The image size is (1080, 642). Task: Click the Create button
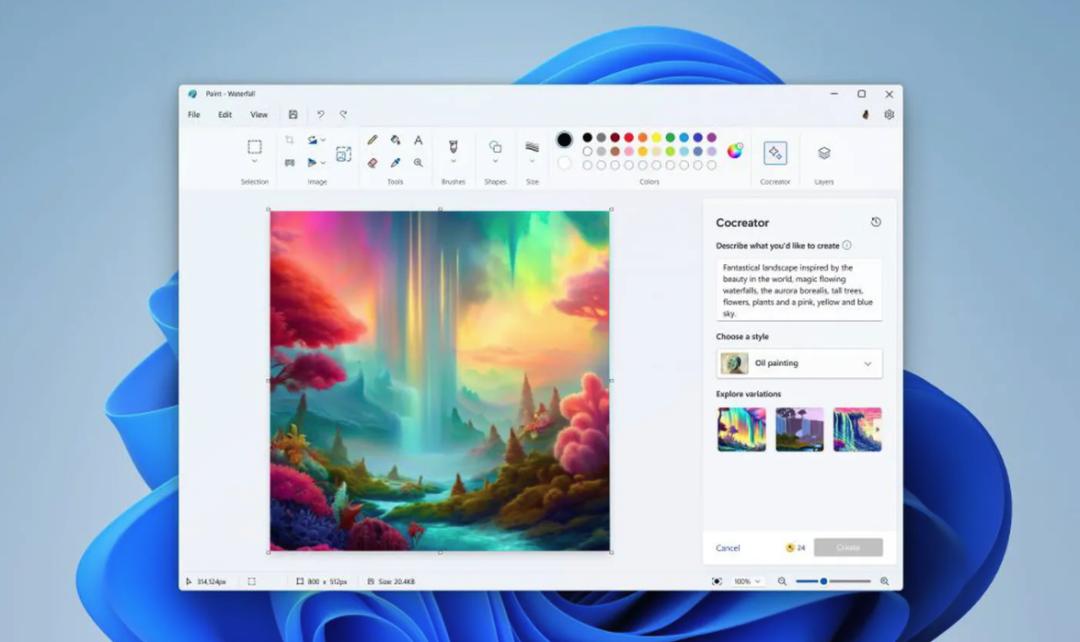848,548
